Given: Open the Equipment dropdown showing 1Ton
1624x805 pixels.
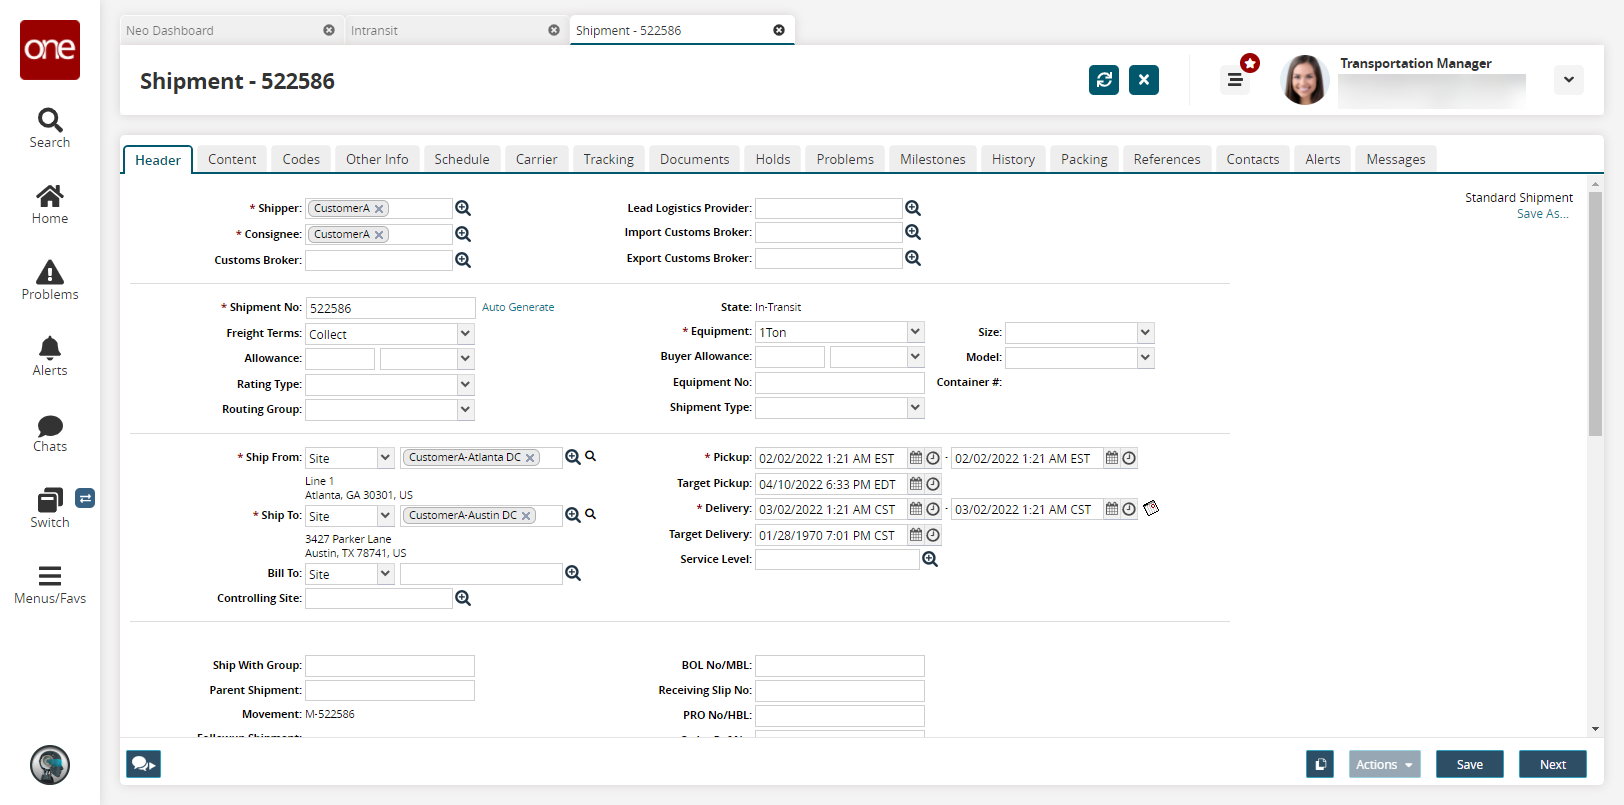Looking at the screenshot, I should [915, 332].
